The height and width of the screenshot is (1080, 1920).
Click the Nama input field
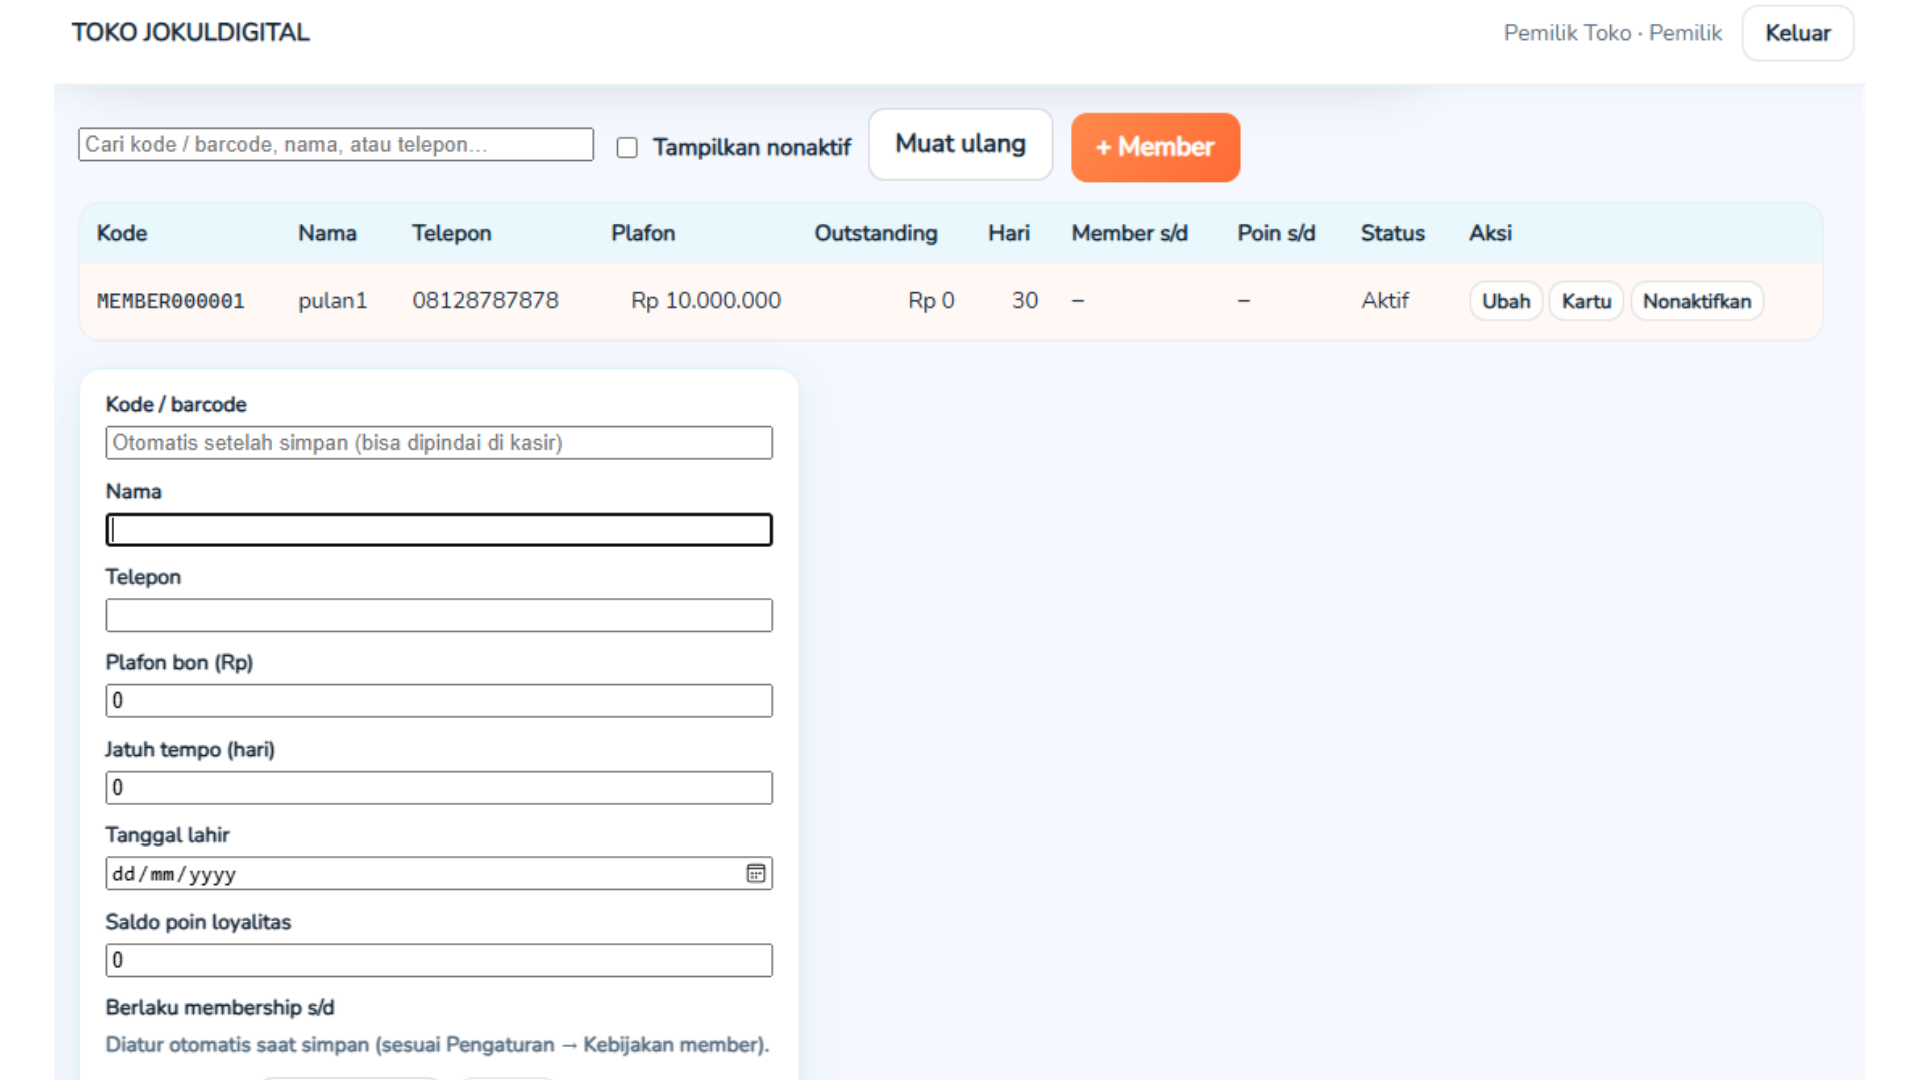pos(438,530)
